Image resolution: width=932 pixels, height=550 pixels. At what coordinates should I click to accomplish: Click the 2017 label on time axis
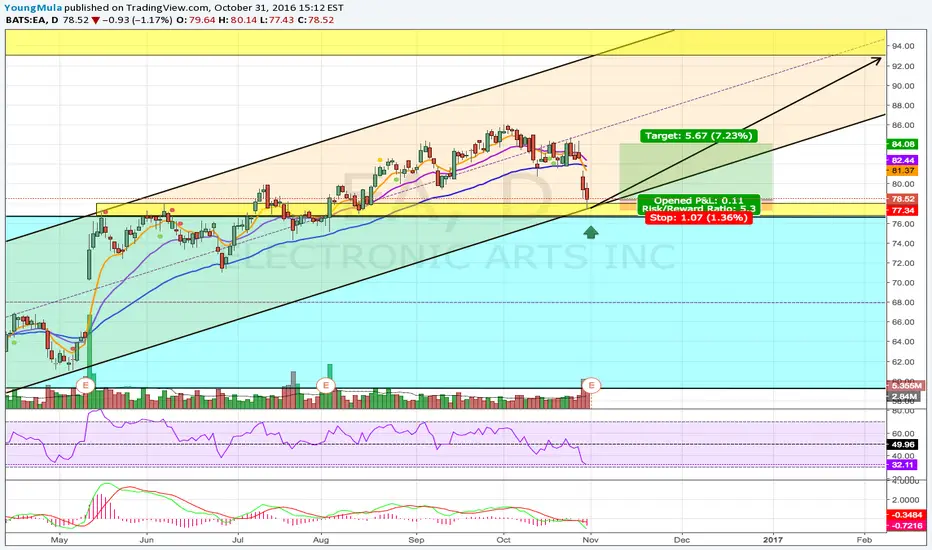click(x=773, y=540)
